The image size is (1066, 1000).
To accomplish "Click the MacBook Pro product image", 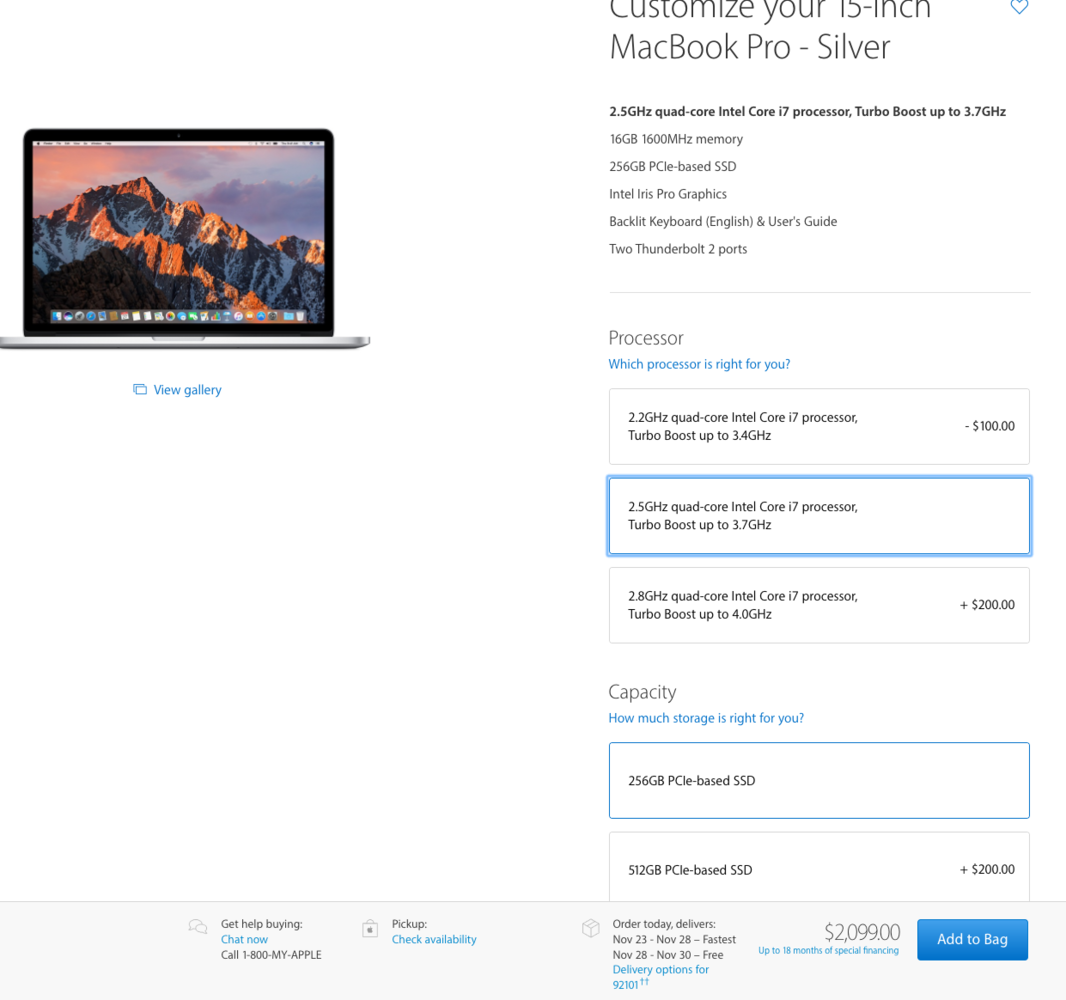I will [x=178, y=235].
